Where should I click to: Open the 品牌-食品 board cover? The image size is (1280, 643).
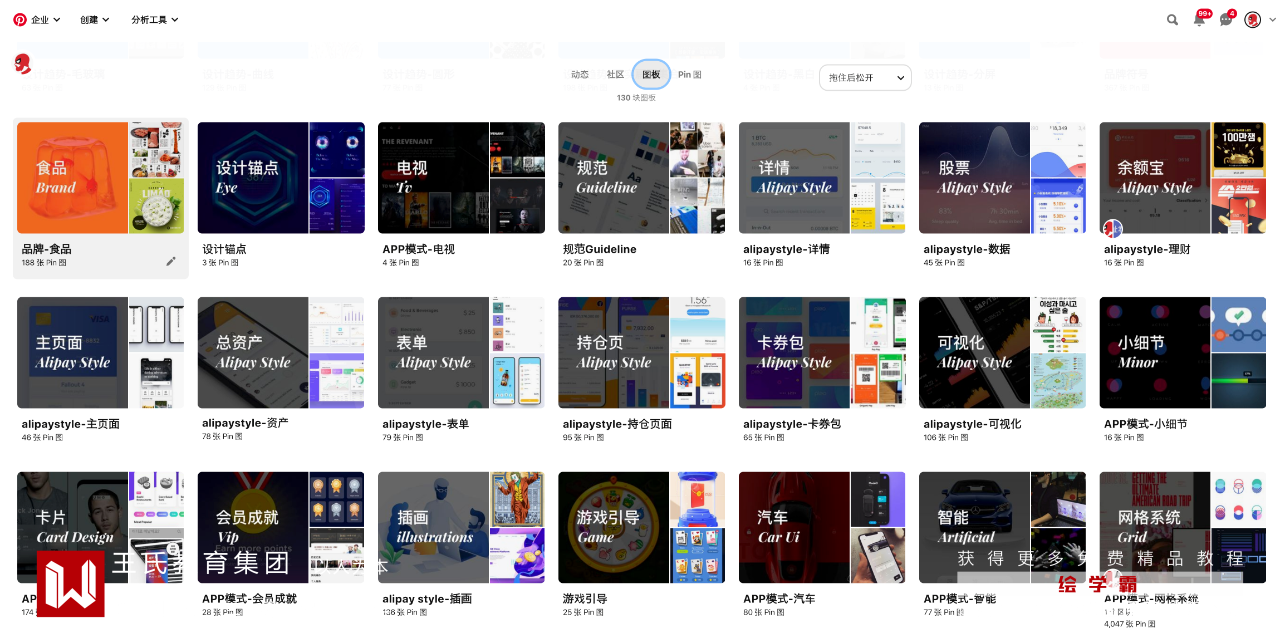(x=100, y=178)
